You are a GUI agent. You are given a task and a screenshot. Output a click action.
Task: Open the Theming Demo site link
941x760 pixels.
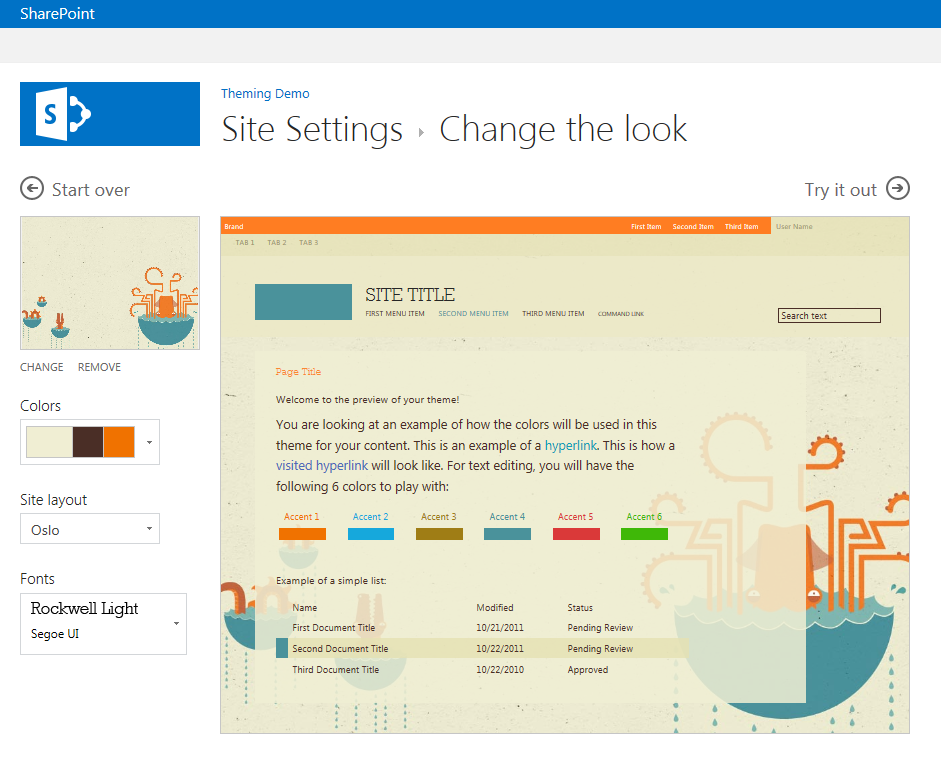(x=265, y=94)
